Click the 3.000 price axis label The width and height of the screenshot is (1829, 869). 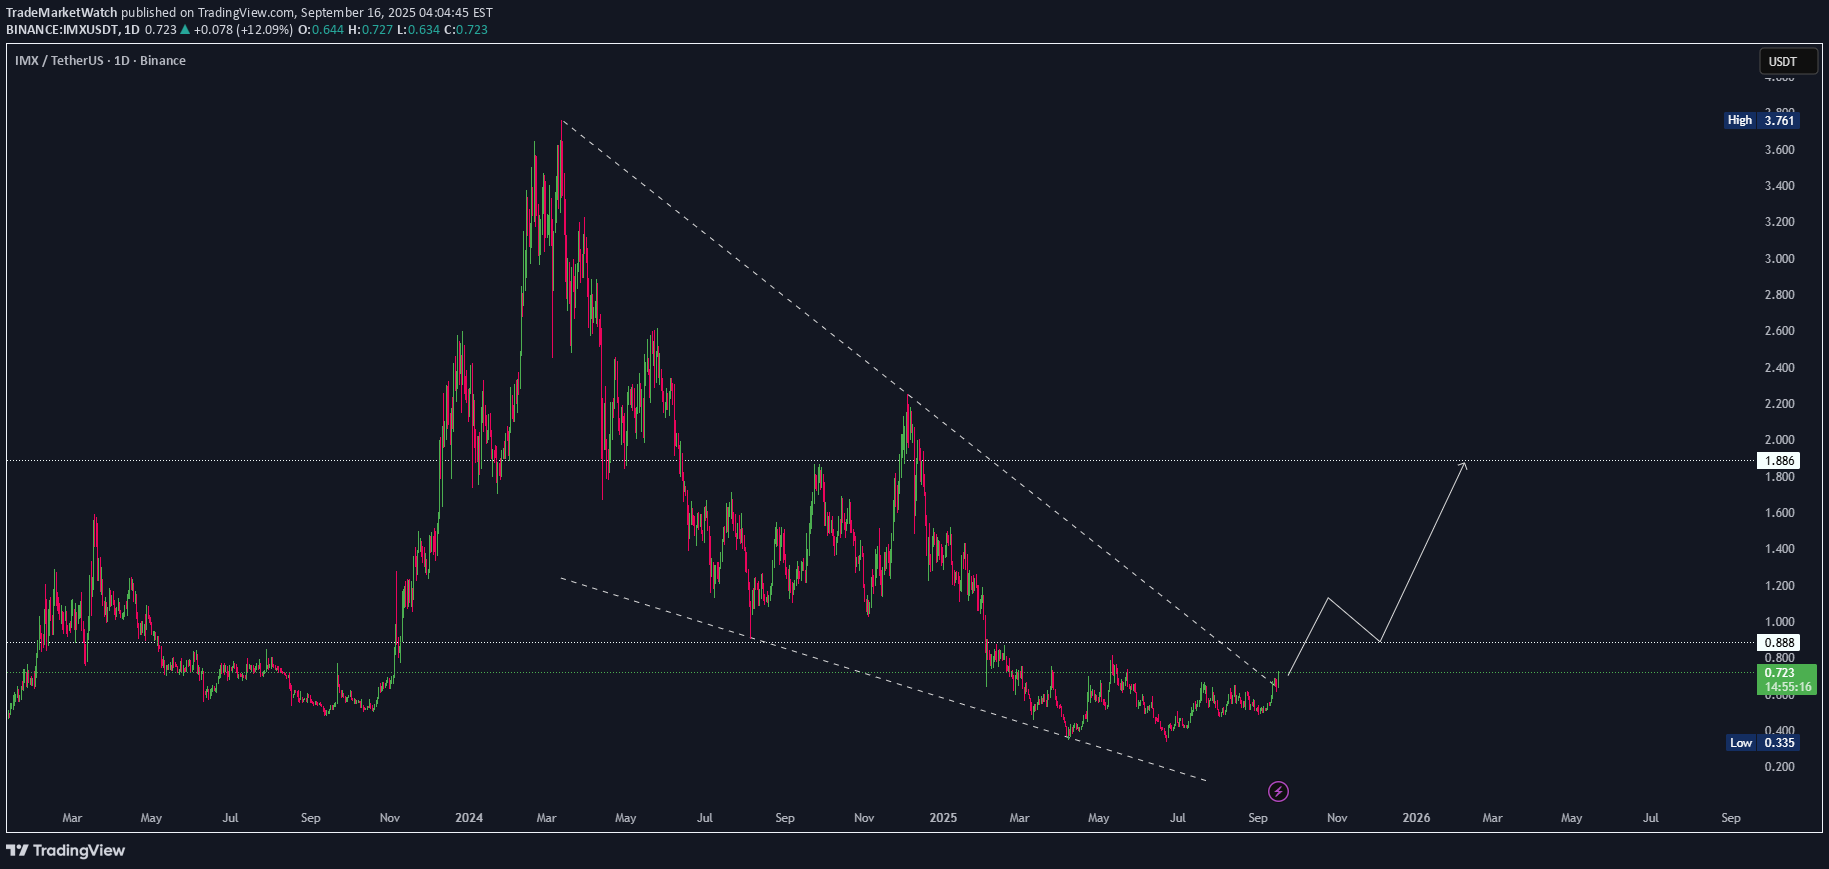point(1779,259)
